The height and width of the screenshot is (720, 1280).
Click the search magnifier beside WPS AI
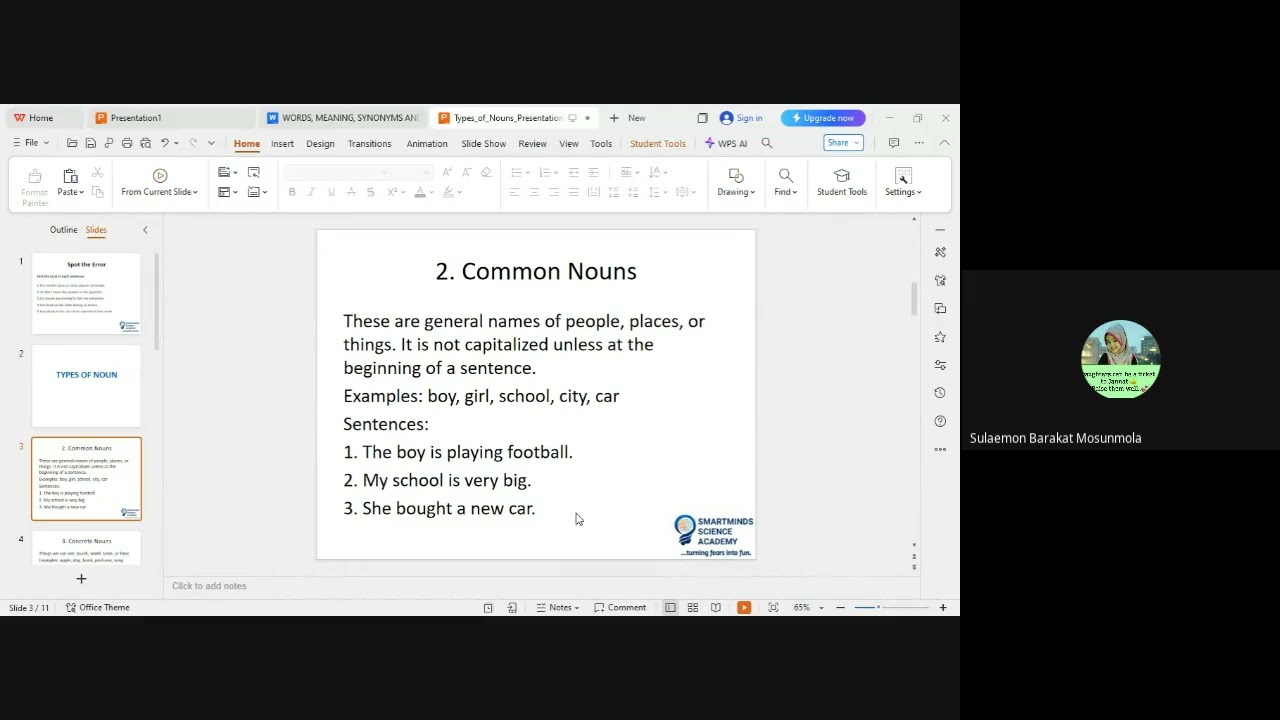(x=767, y=143)
